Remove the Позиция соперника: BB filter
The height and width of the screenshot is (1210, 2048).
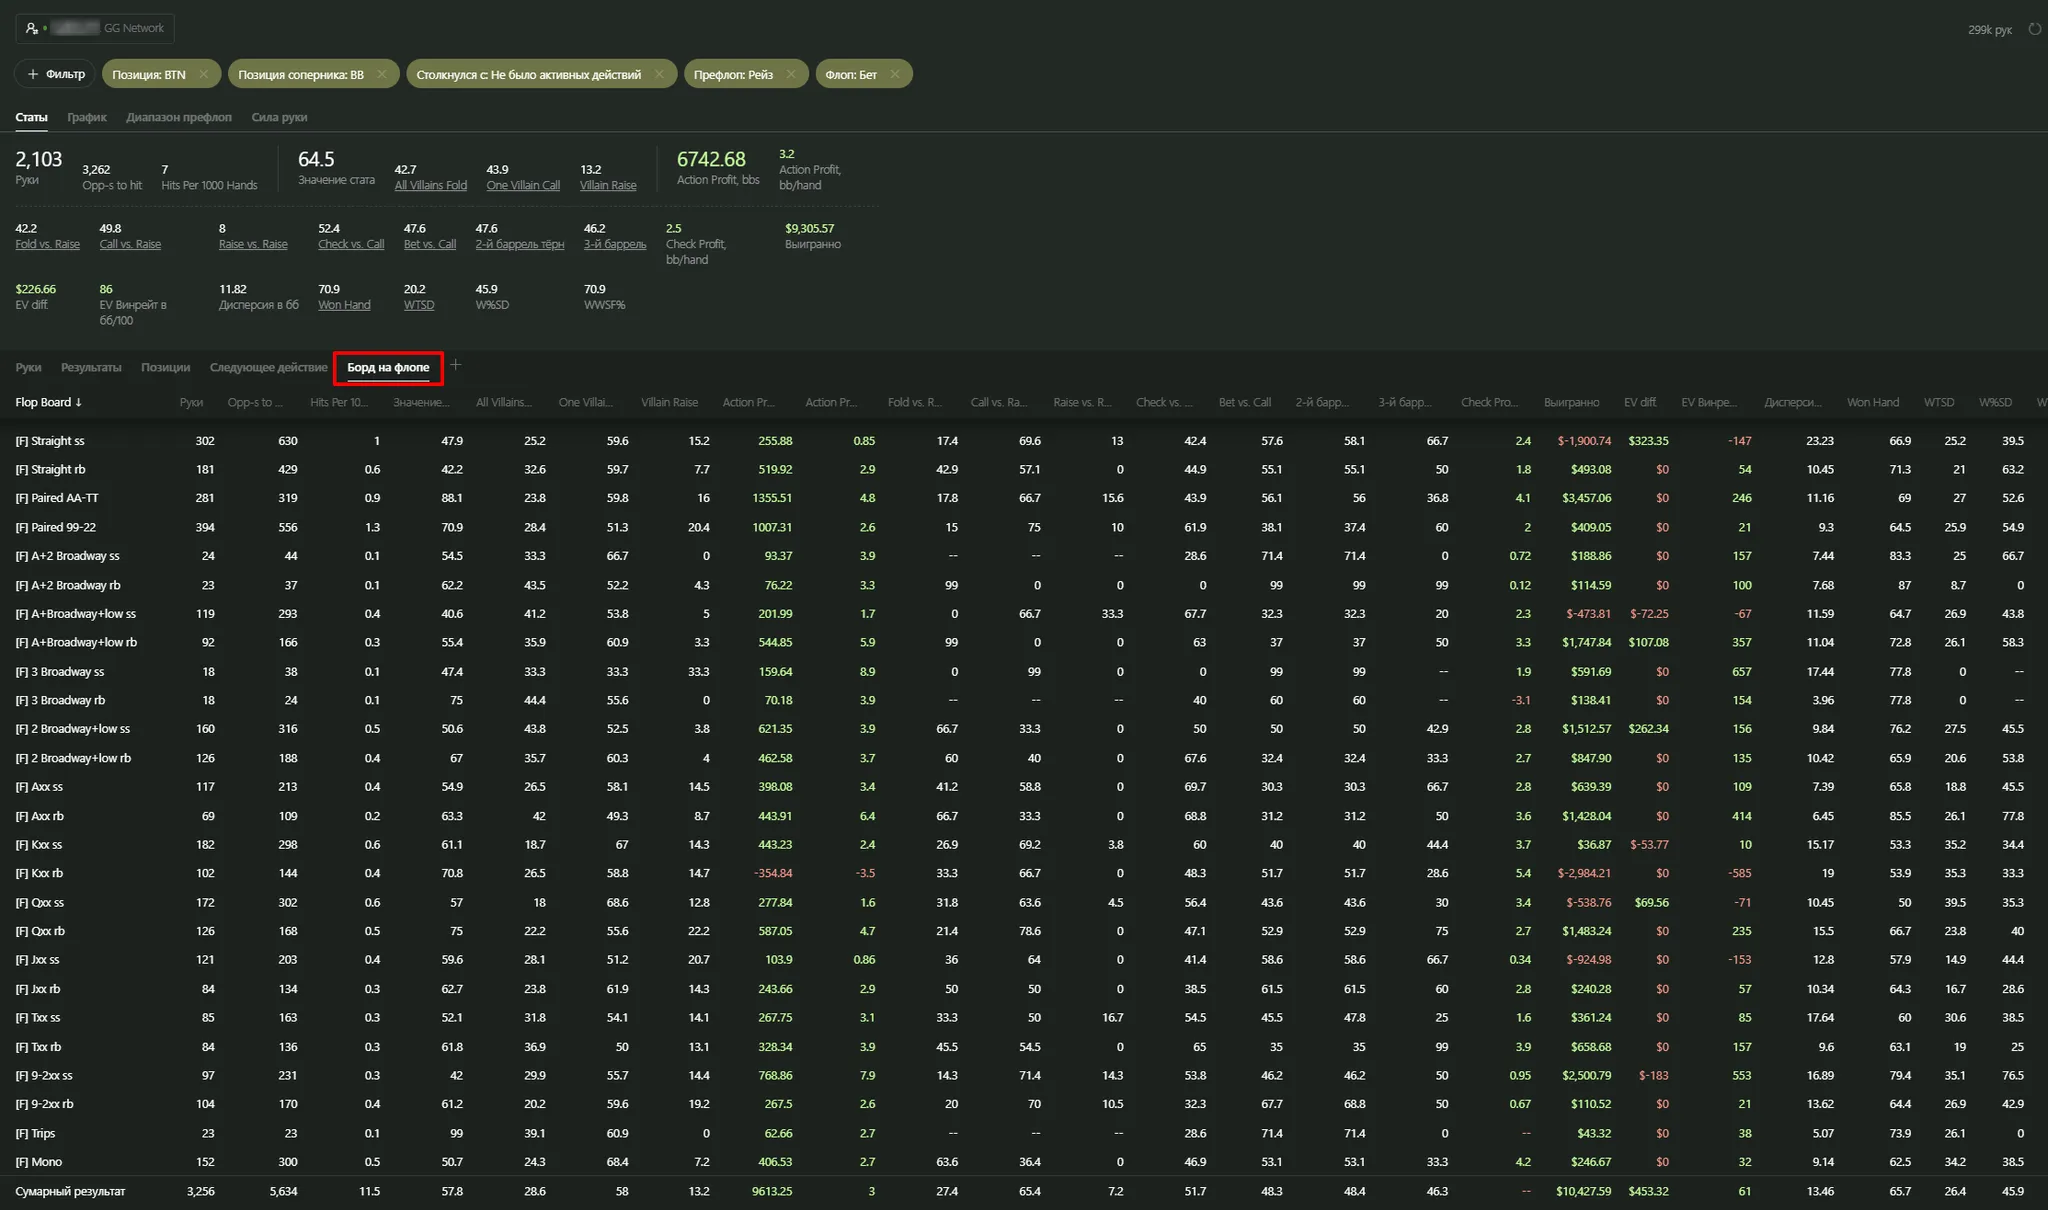pyautogui.click(x=382, y=74)
